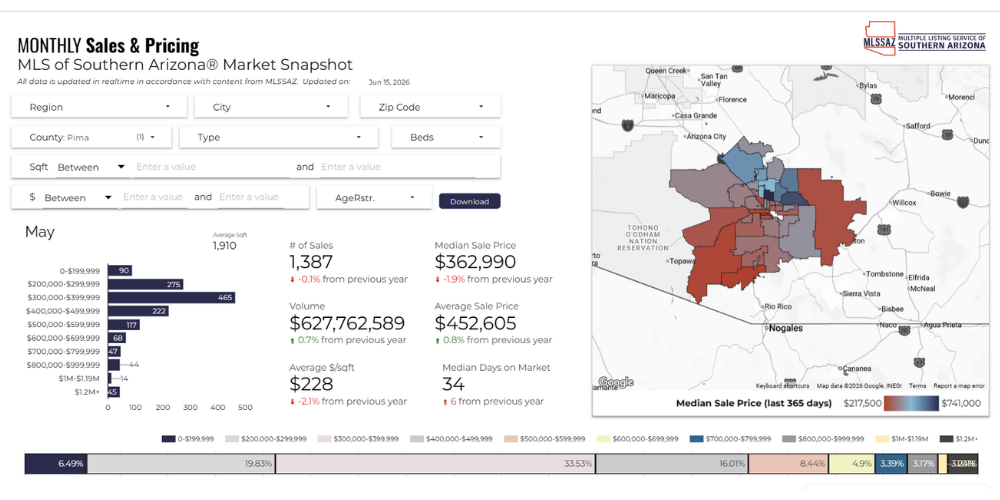Click the Volume value $627,762,589
The width and height of the screenshot is (1000, 500).
[x=347, y=323]
